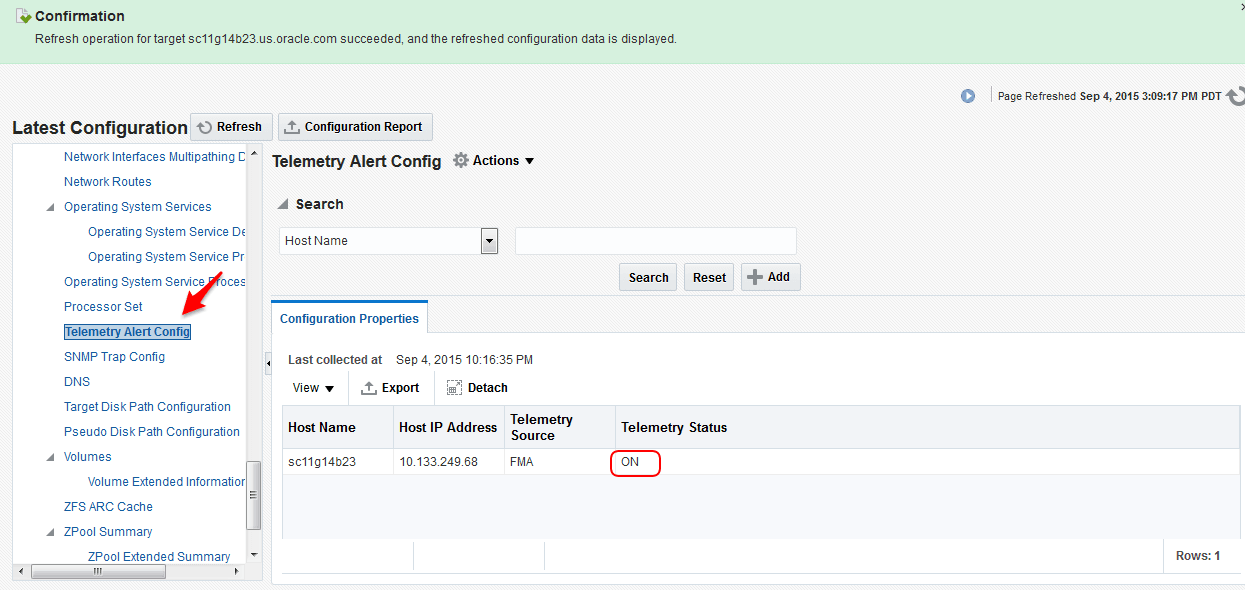1245x590 pixels.
Task: Open Network Interfaces Multipathing tree item
Action: click(x=155, y=157)
